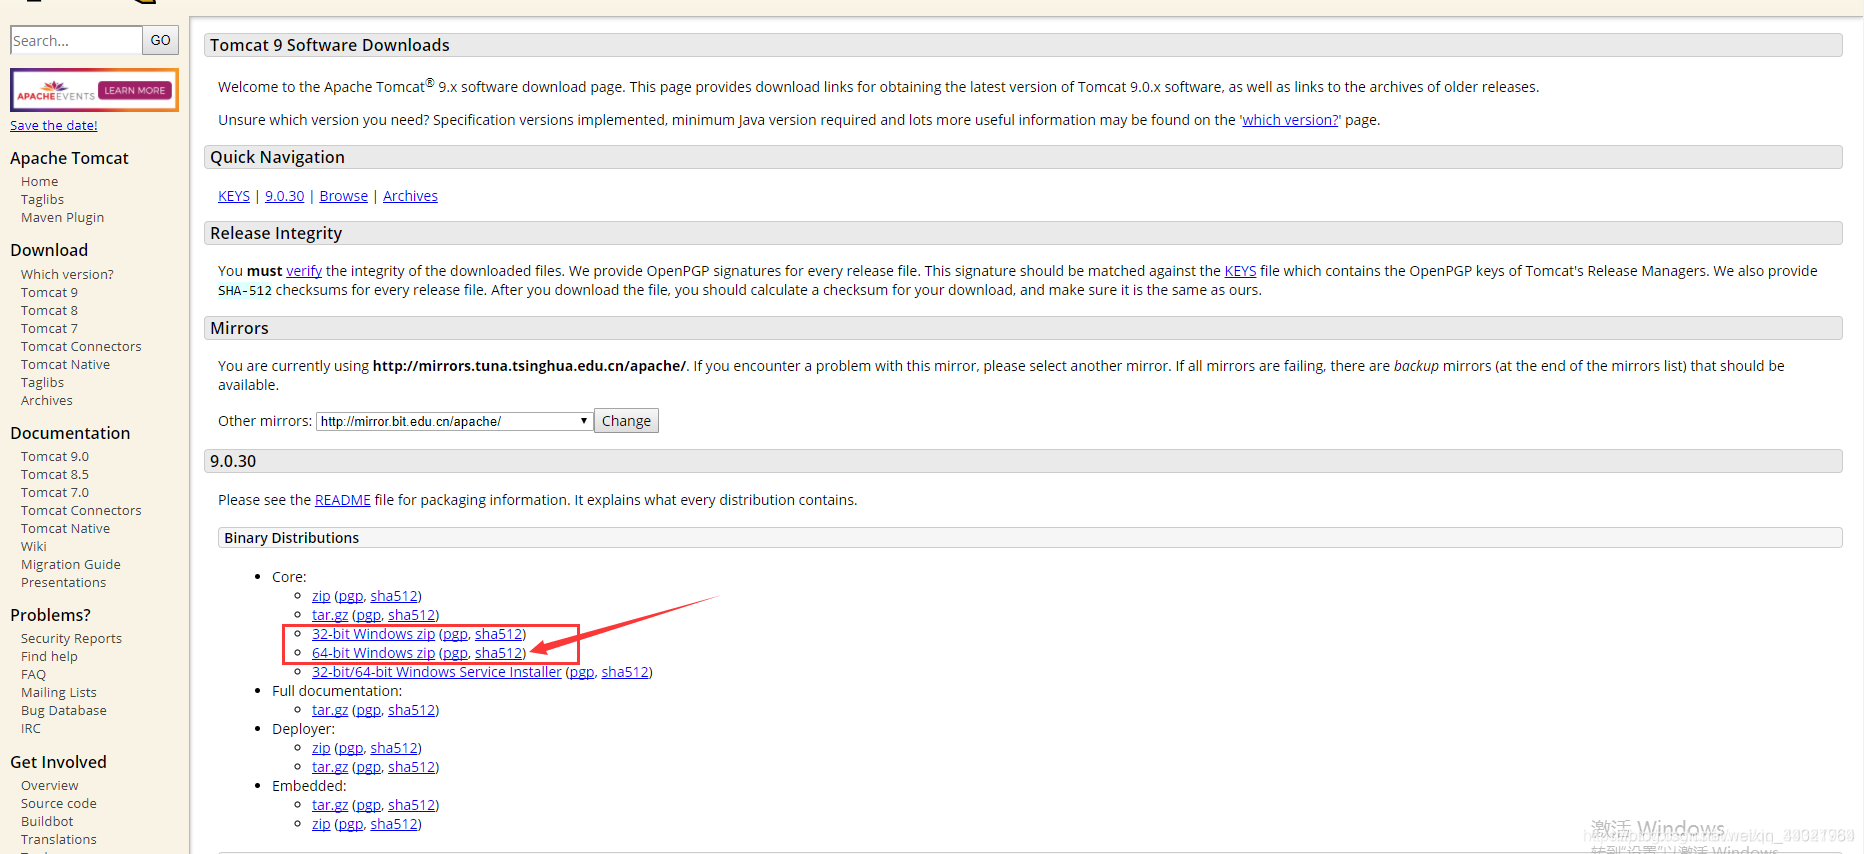Open Tomcat 8.5 documentation link

[x=55, y=474]
